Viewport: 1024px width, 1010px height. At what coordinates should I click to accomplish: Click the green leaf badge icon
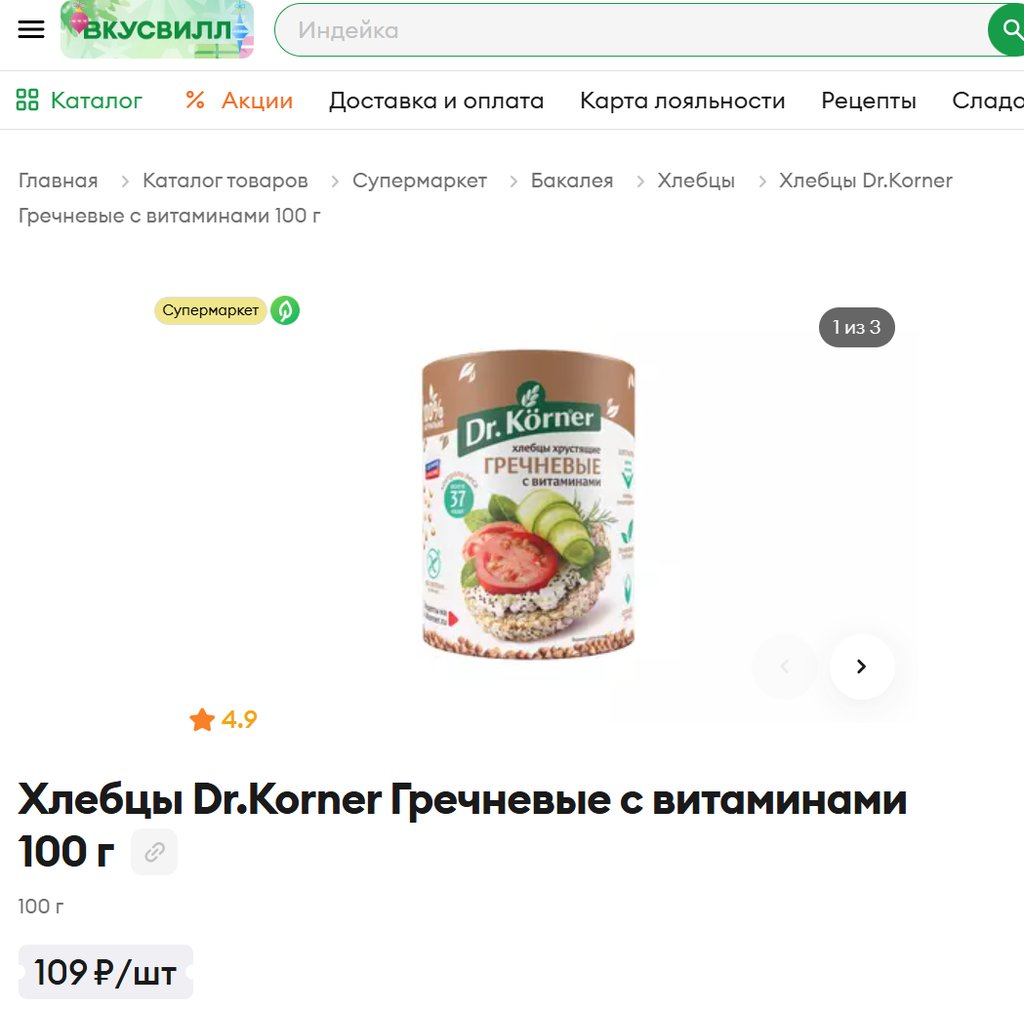tap(285, 311)
